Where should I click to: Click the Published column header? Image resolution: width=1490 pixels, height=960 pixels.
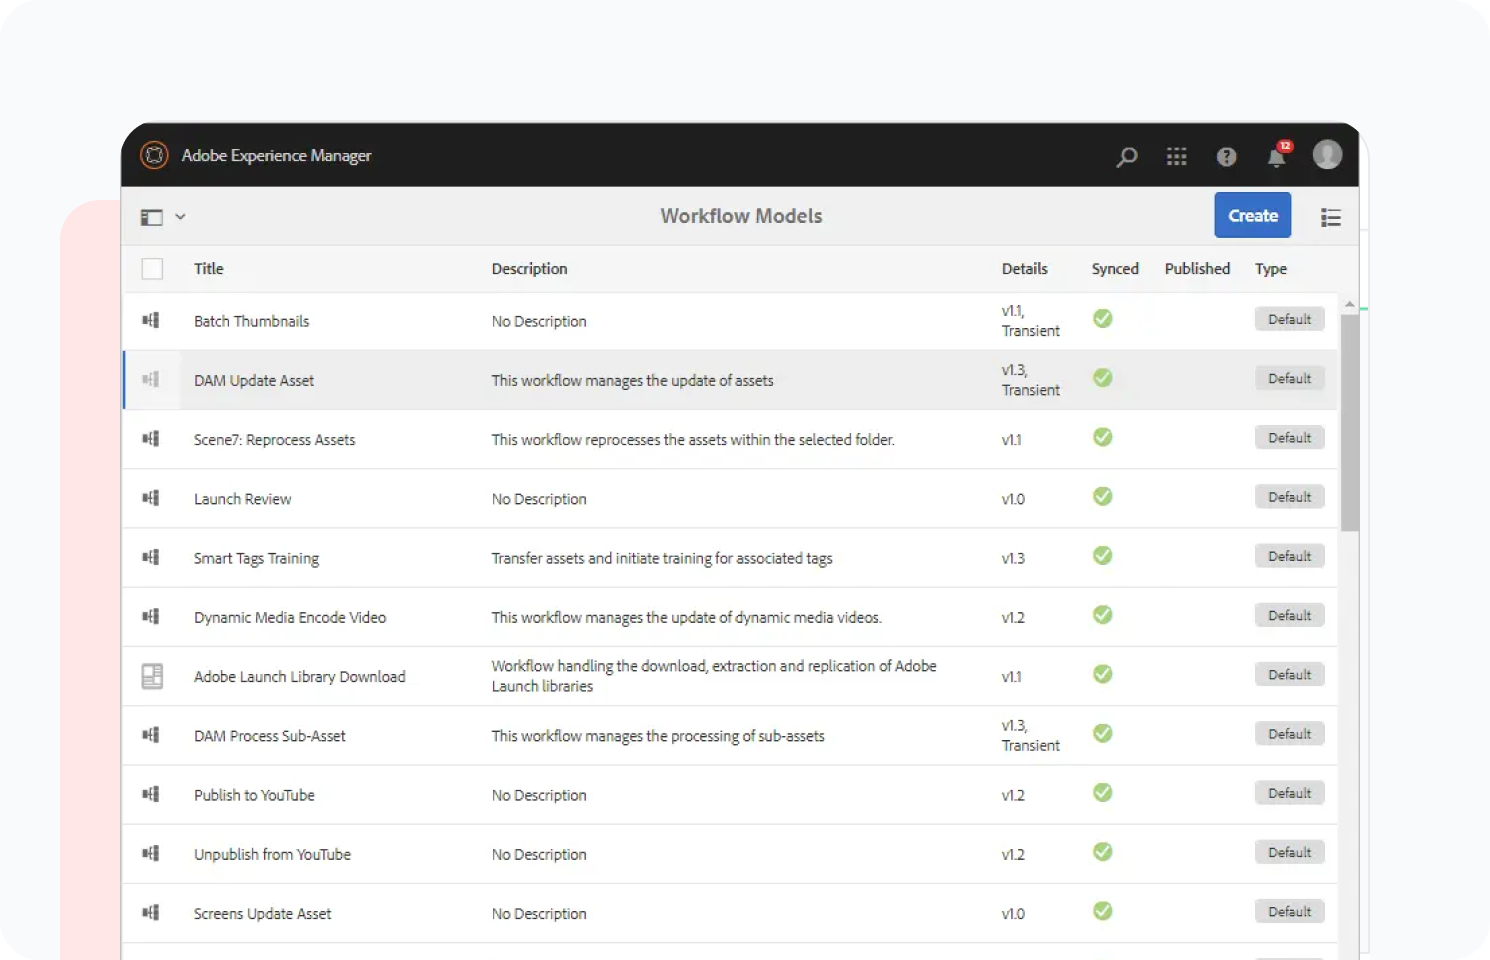pos(1197,268)
